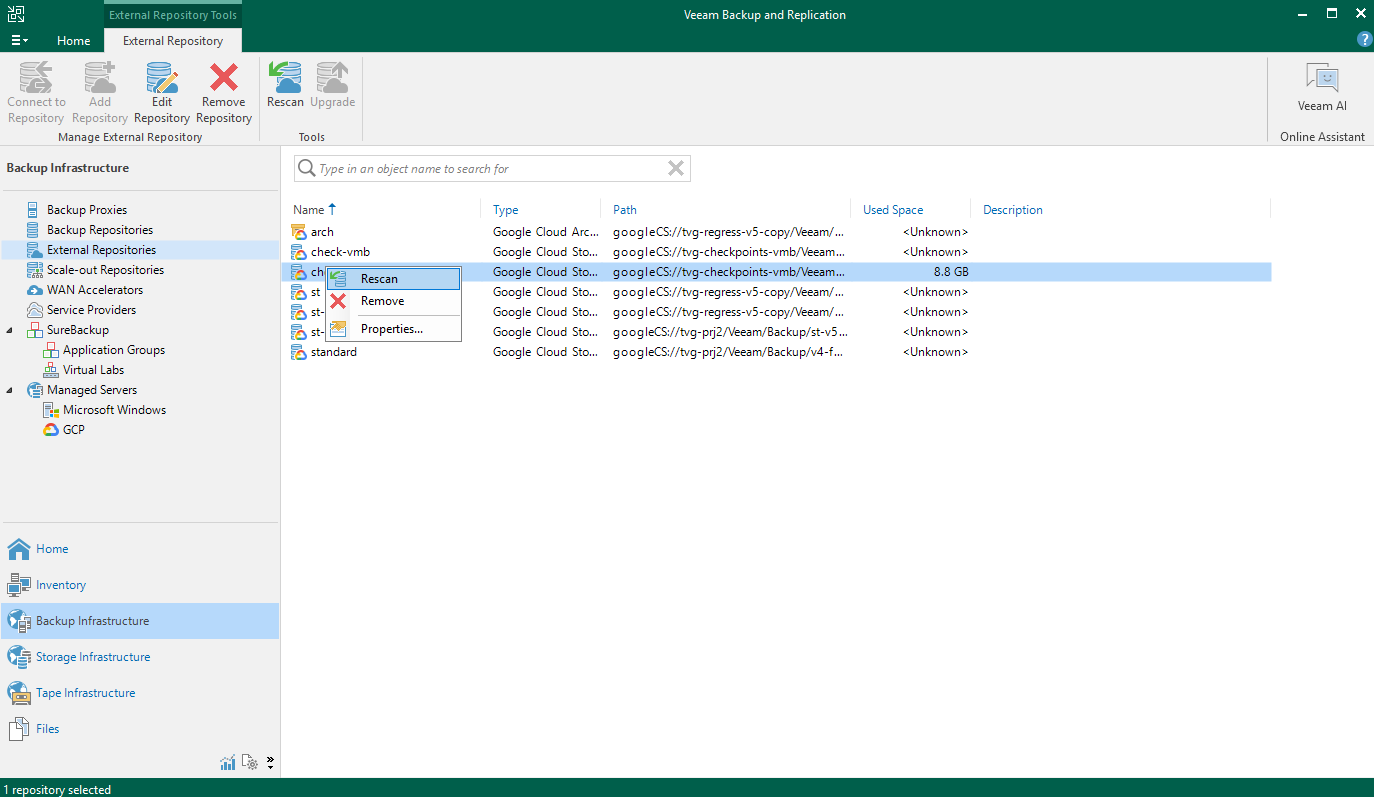The image size is (1374, 797).
Task: Click the cloud icon of the standard repository
Action: pos(298,352)
